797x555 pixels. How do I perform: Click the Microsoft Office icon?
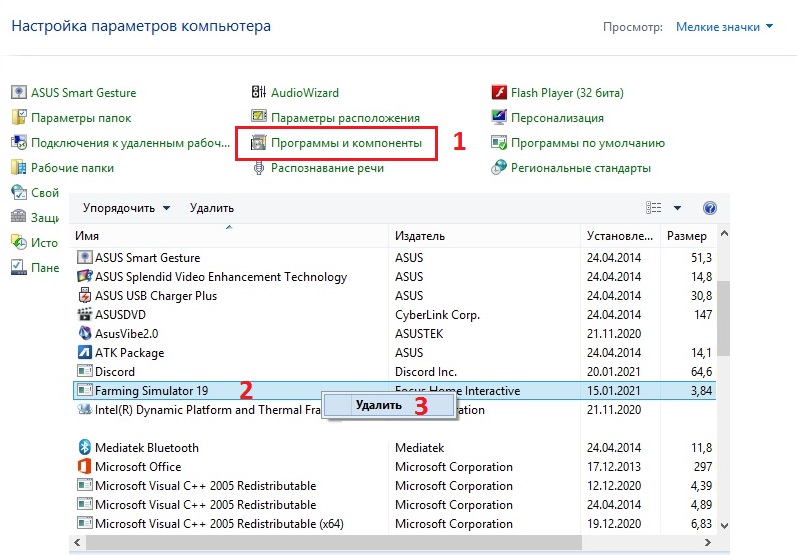click(84, 466)
